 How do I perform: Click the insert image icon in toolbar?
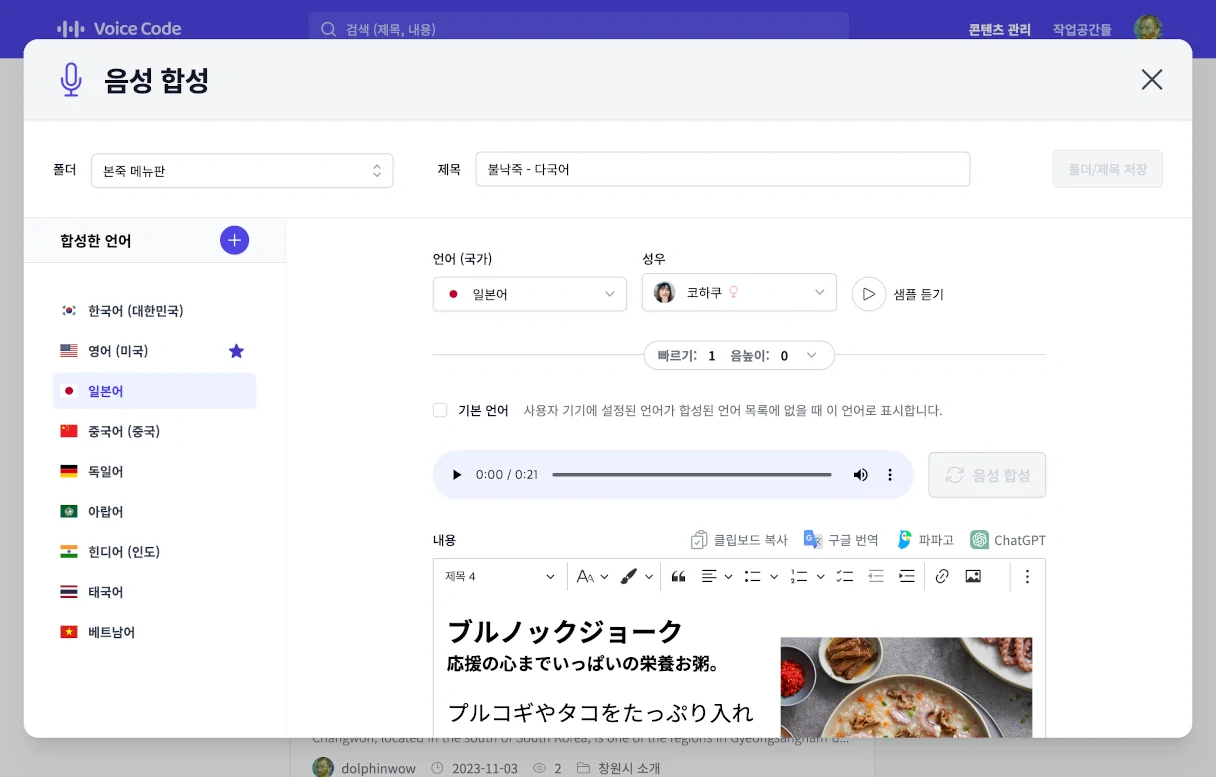click(x=972, y=576)
